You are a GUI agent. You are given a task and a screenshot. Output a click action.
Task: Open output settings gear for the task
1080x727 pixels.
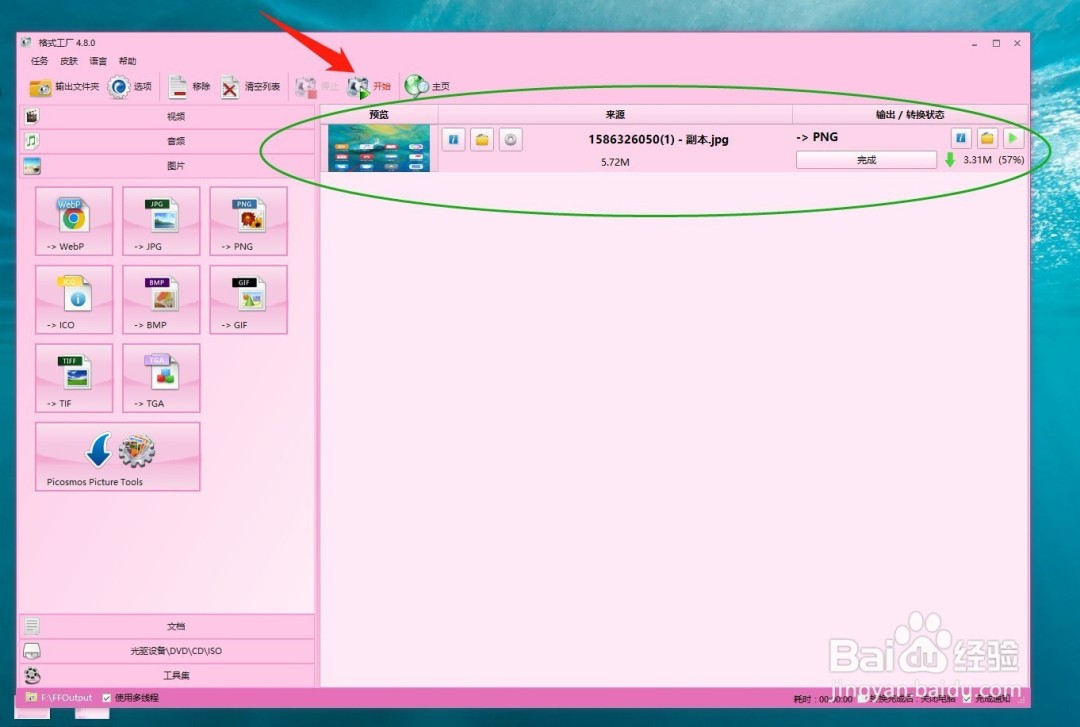[x=510, y=140]
